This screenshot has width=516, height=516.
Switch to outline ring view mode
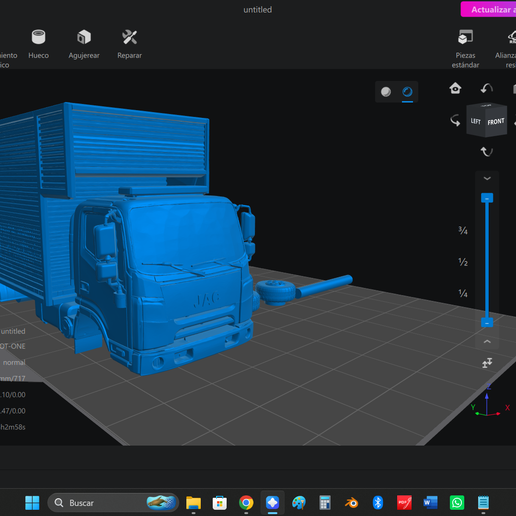point(407,92)
